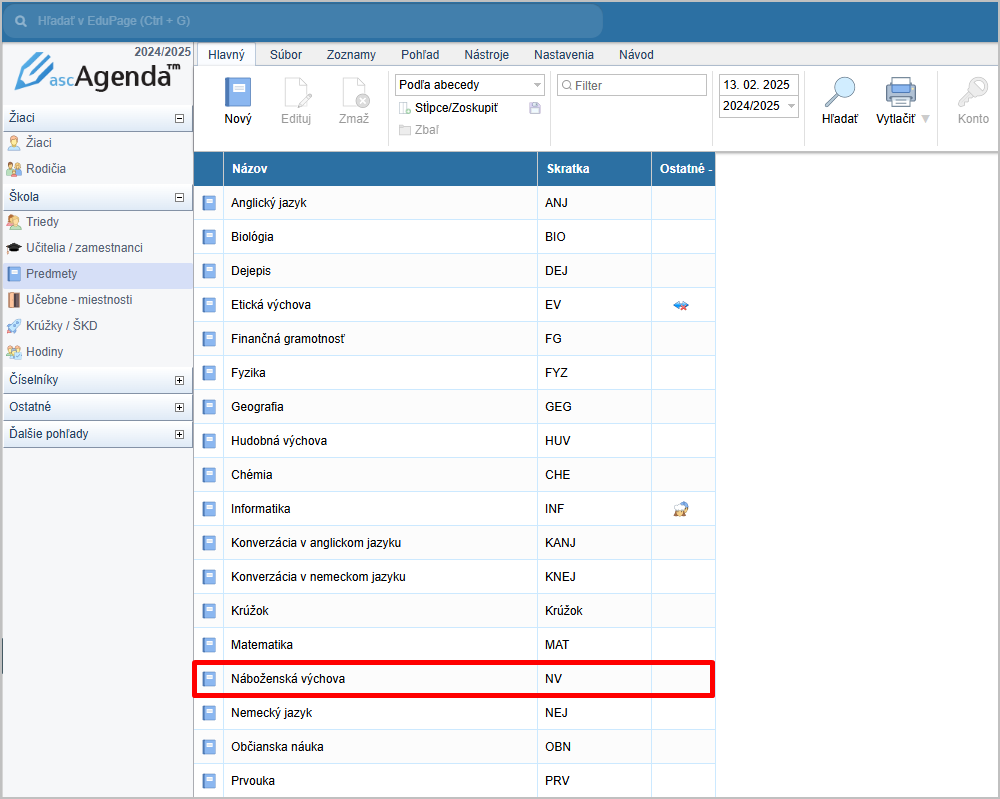This screenshot has width=1000, height=799.
Task: Open the Podľa abecedy sort dropdown
Action: pos(470,85)
